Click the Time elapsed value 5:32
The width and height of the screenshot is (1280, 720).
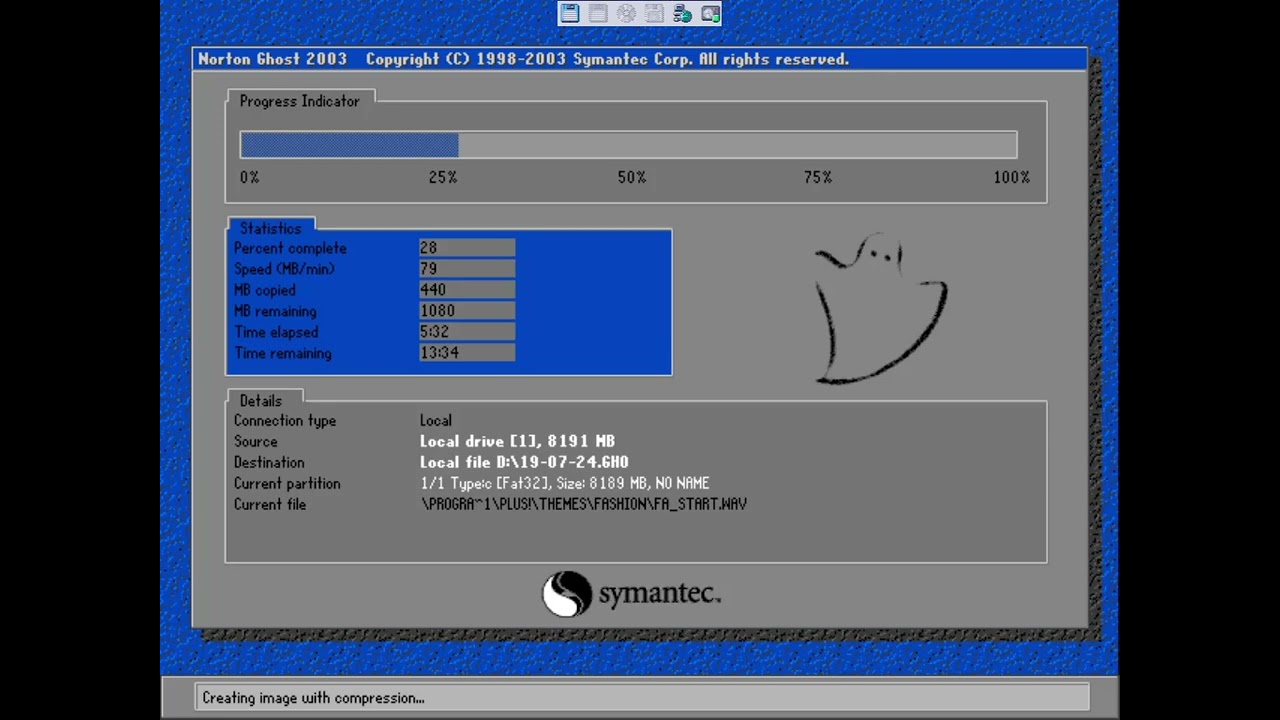click(467, 332)
